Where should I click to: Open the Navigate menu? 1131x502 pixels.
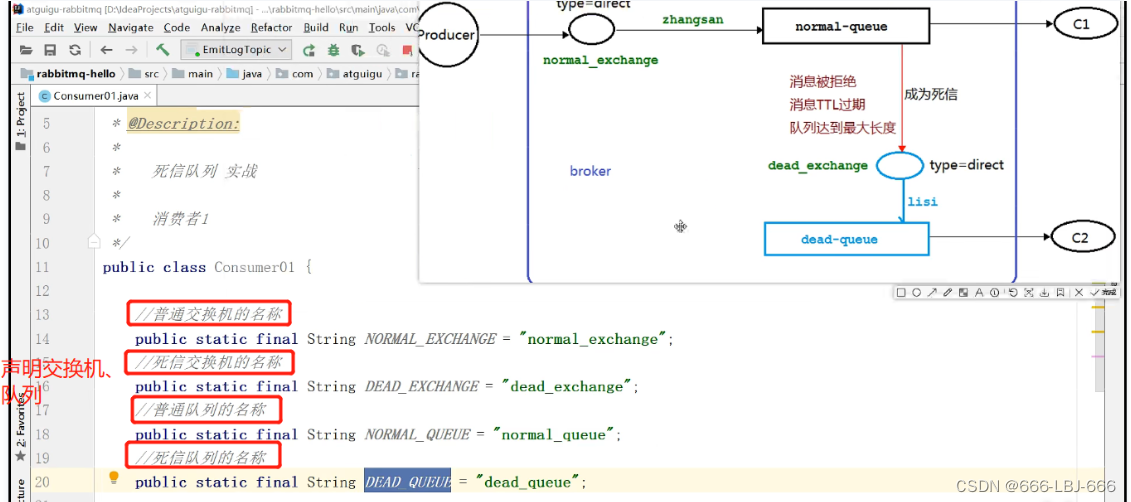point(131,27)
